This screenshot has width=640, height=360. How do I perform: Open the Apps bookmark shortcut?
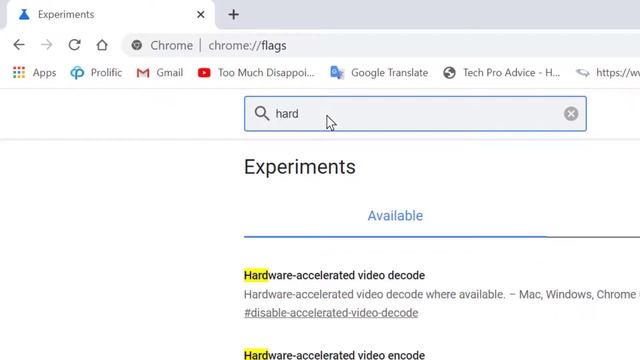35,73
